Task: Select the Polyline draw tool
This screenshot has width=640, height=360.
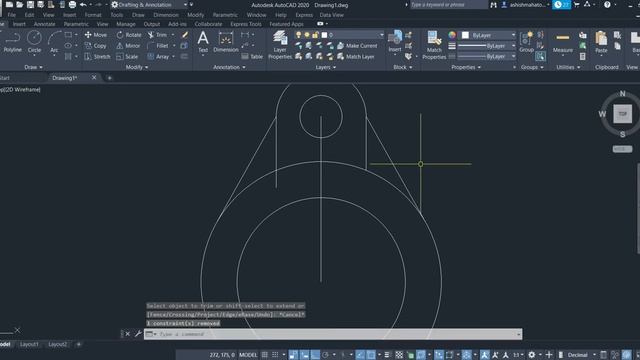Action: (12, 42)
